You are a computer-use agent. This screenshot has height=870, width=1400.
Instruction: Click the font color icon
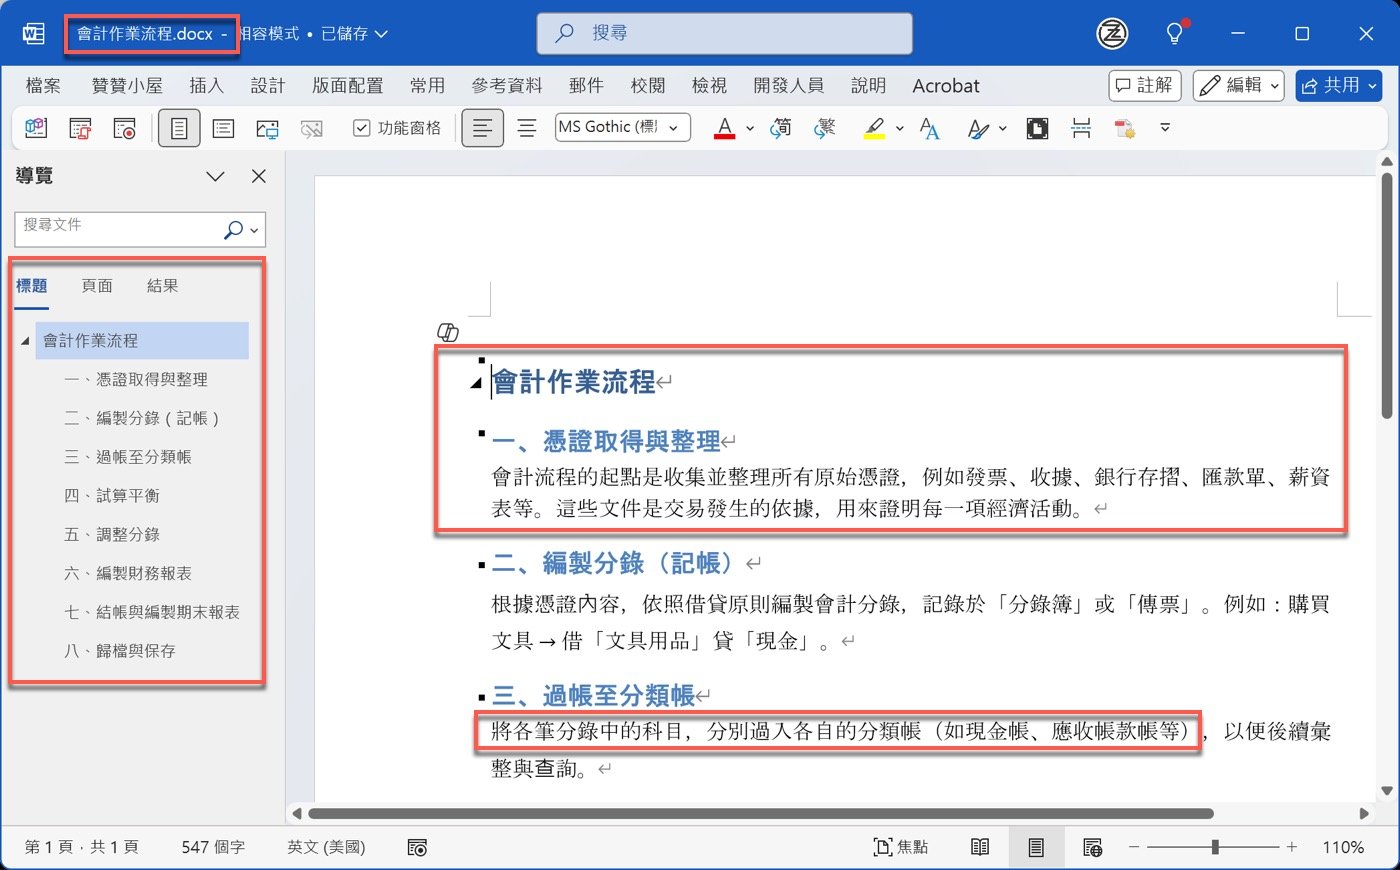coord(726,128)
